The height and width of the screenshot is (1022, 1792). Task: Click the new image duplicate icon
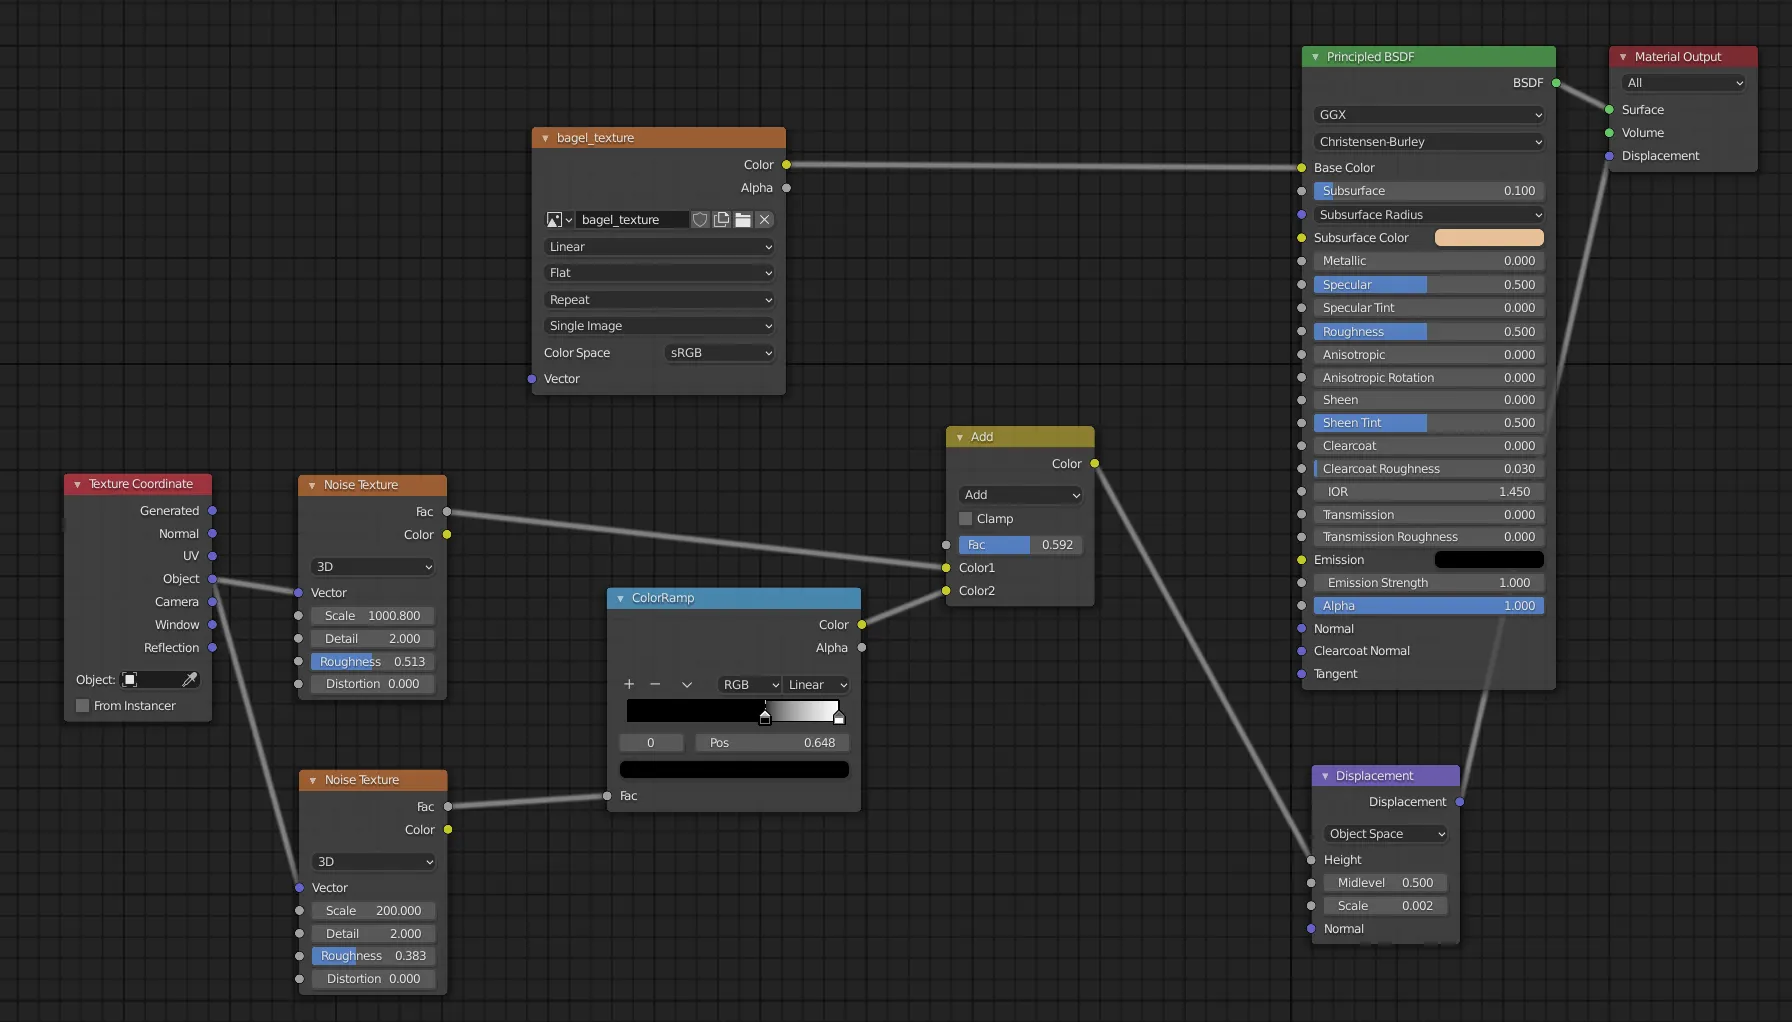[722, 220]
